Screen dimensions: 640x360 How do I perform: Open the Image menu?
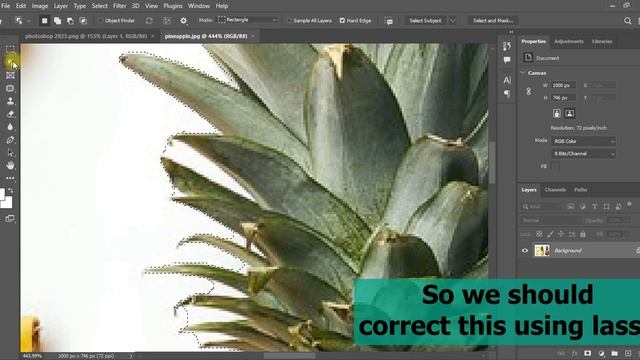(x=40, y=6)
